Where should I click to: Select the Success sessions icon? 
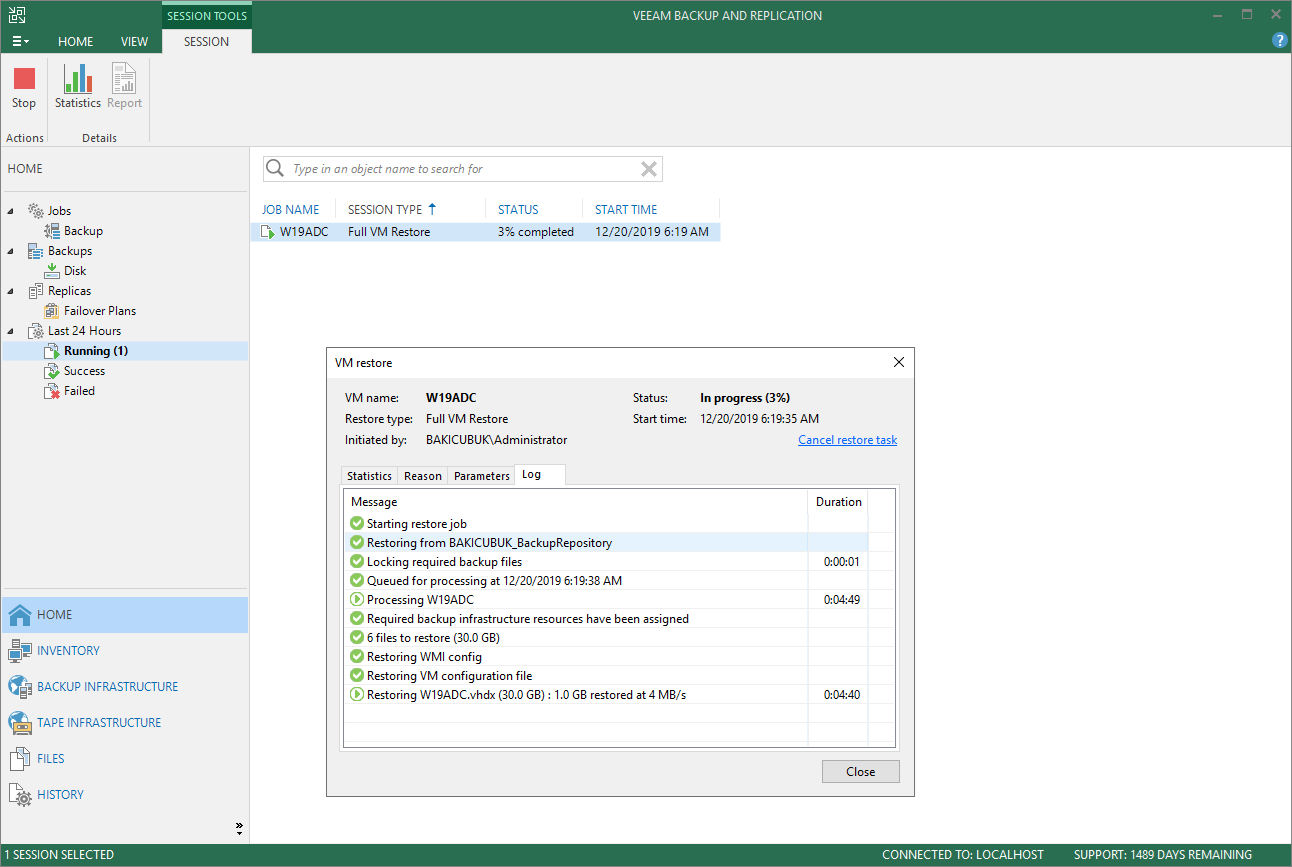(52, 371)
